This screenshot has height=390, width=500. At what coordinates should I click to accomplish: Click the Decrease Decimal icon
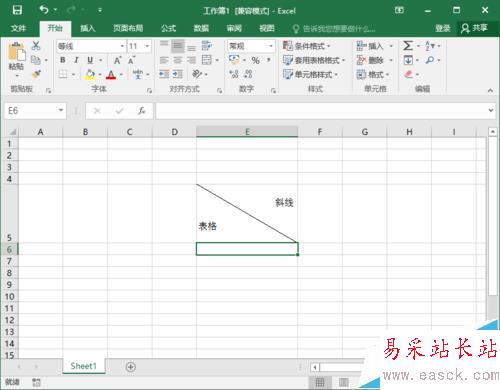[x=248, y=74]
